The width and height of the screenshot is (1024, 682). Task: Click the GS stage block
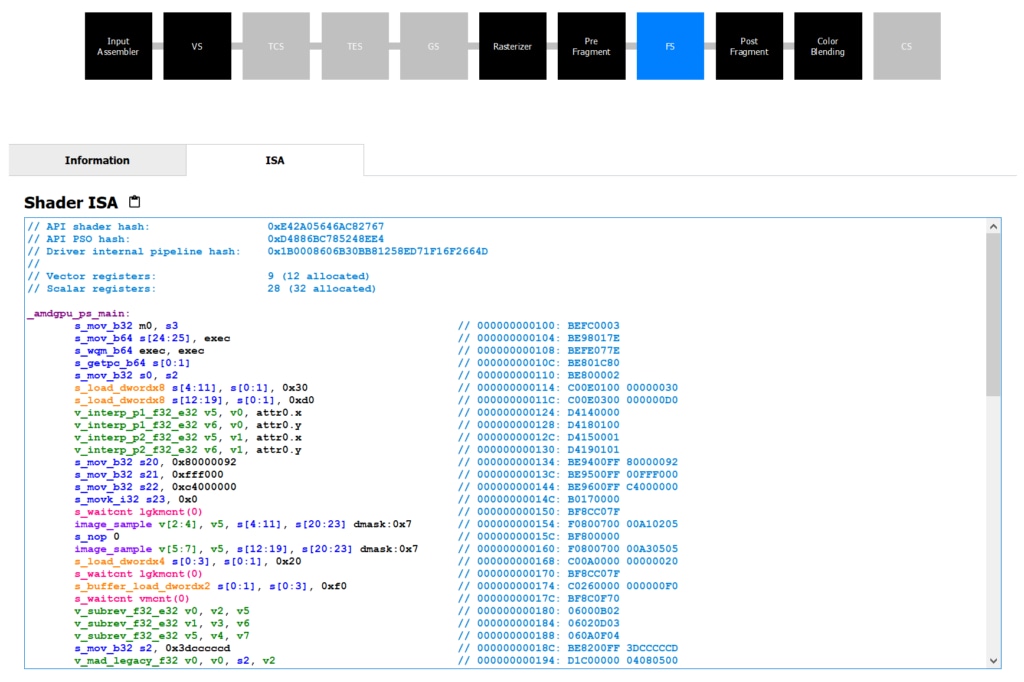click(x=434, y=46)
